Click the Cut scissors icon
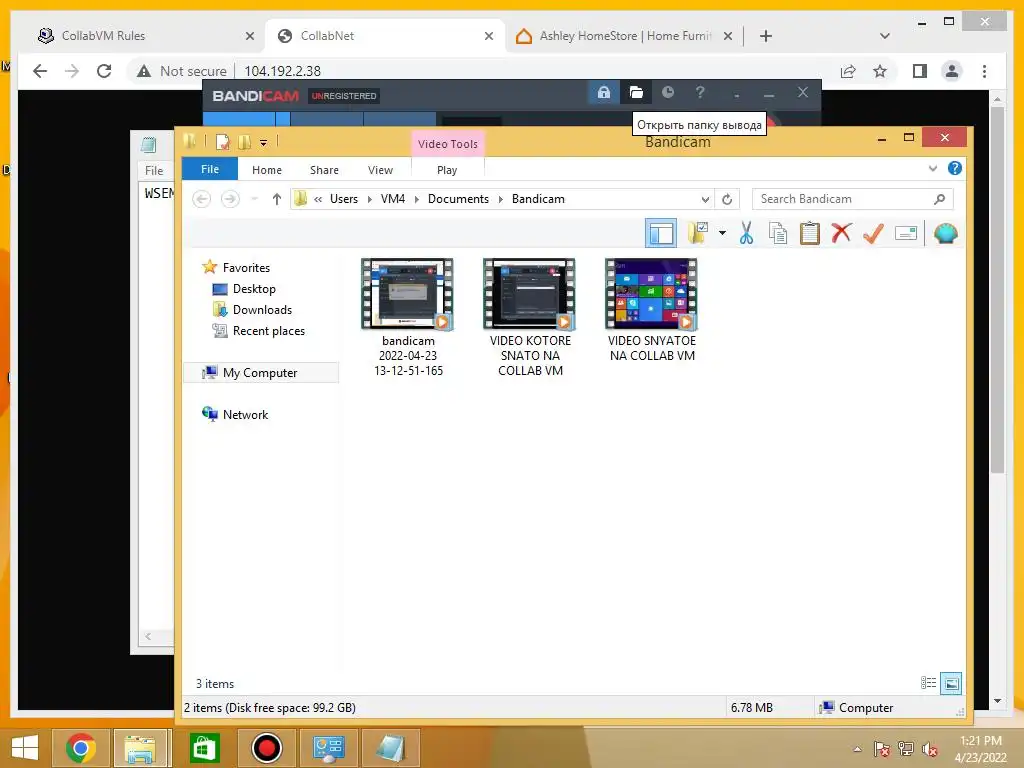Image resolution: width=1024 pixels, height=768 pixels. (x=746, y=233)
